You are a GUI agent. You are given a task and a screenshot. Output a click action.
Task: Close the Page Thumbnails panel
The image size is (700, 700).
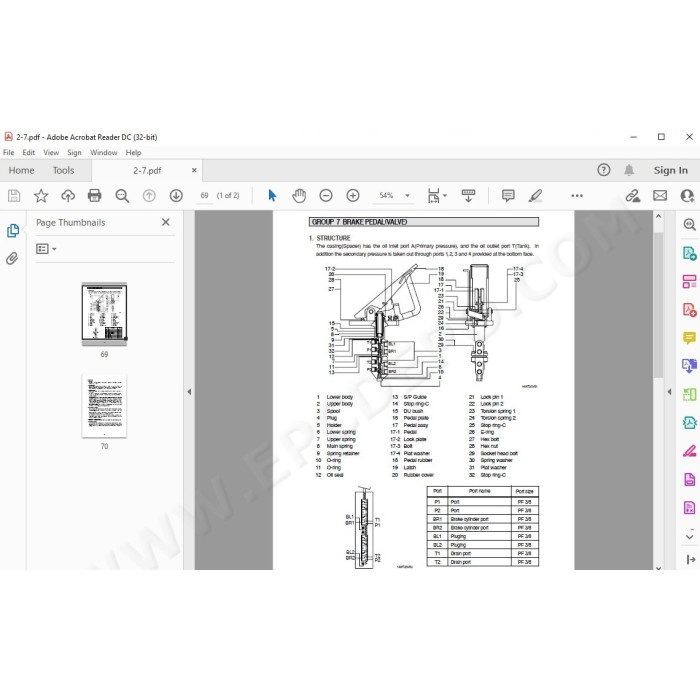point(166,222)
